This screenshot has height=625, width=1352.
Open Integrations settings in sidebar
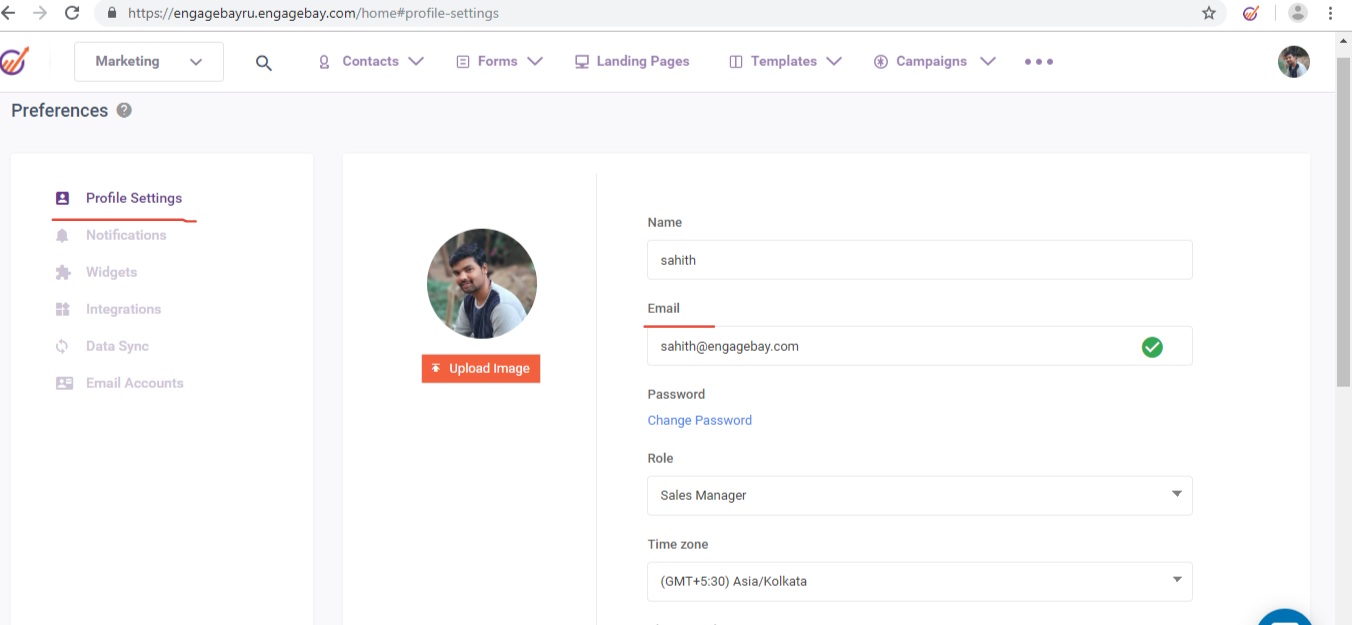click(123, 309)
